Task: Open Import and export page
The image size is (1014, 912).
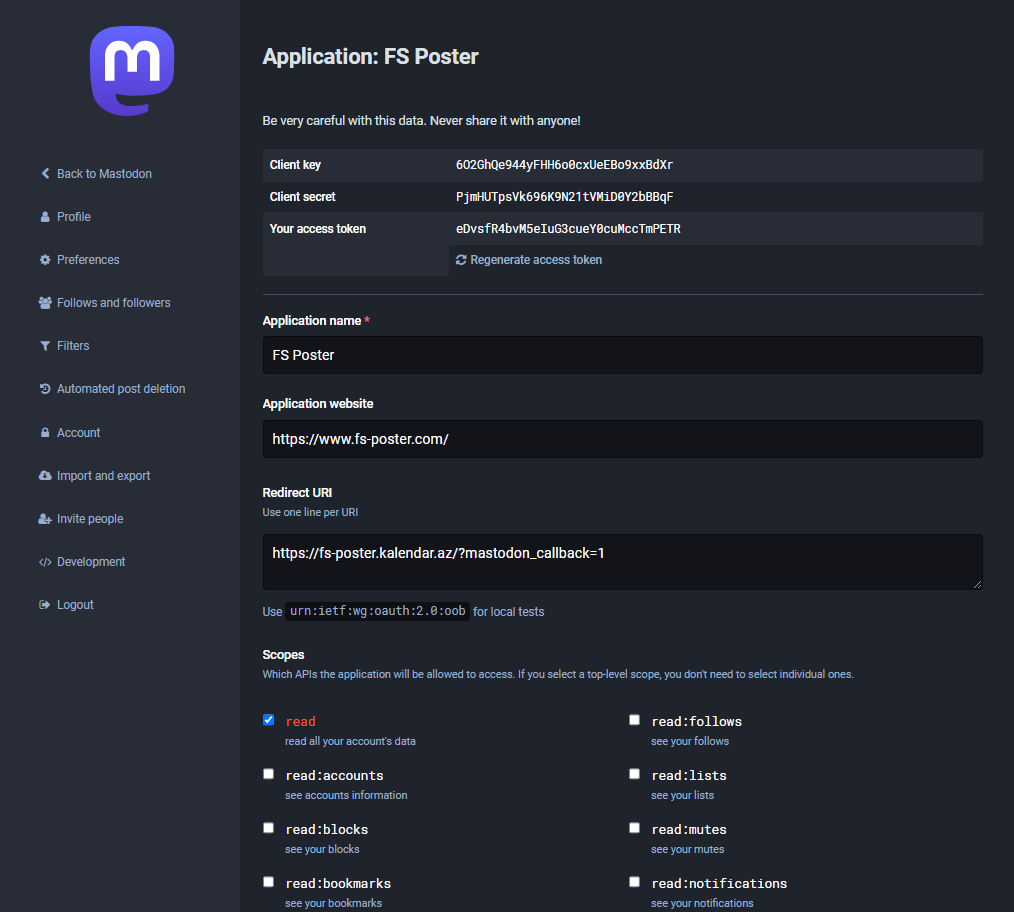Action: (103, 475)
